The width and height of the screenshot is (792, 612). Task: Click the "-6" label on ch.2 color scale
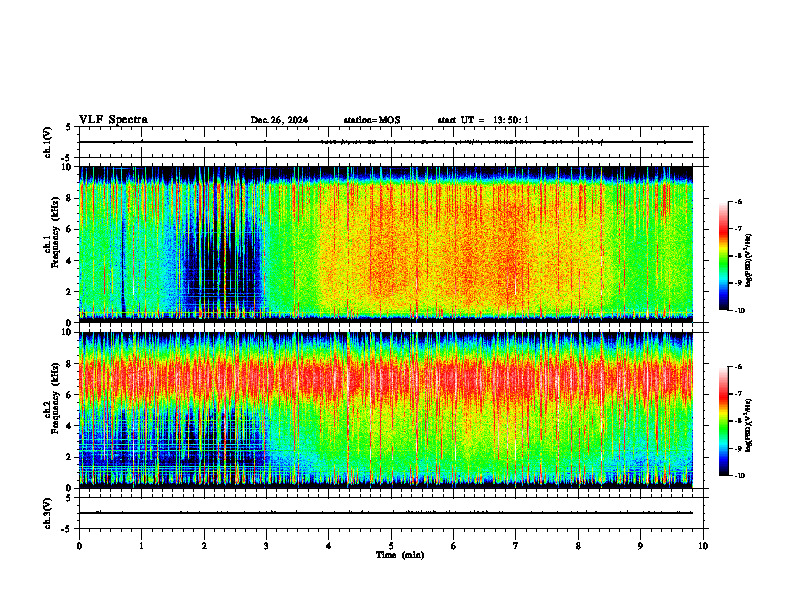coord(738,367)
